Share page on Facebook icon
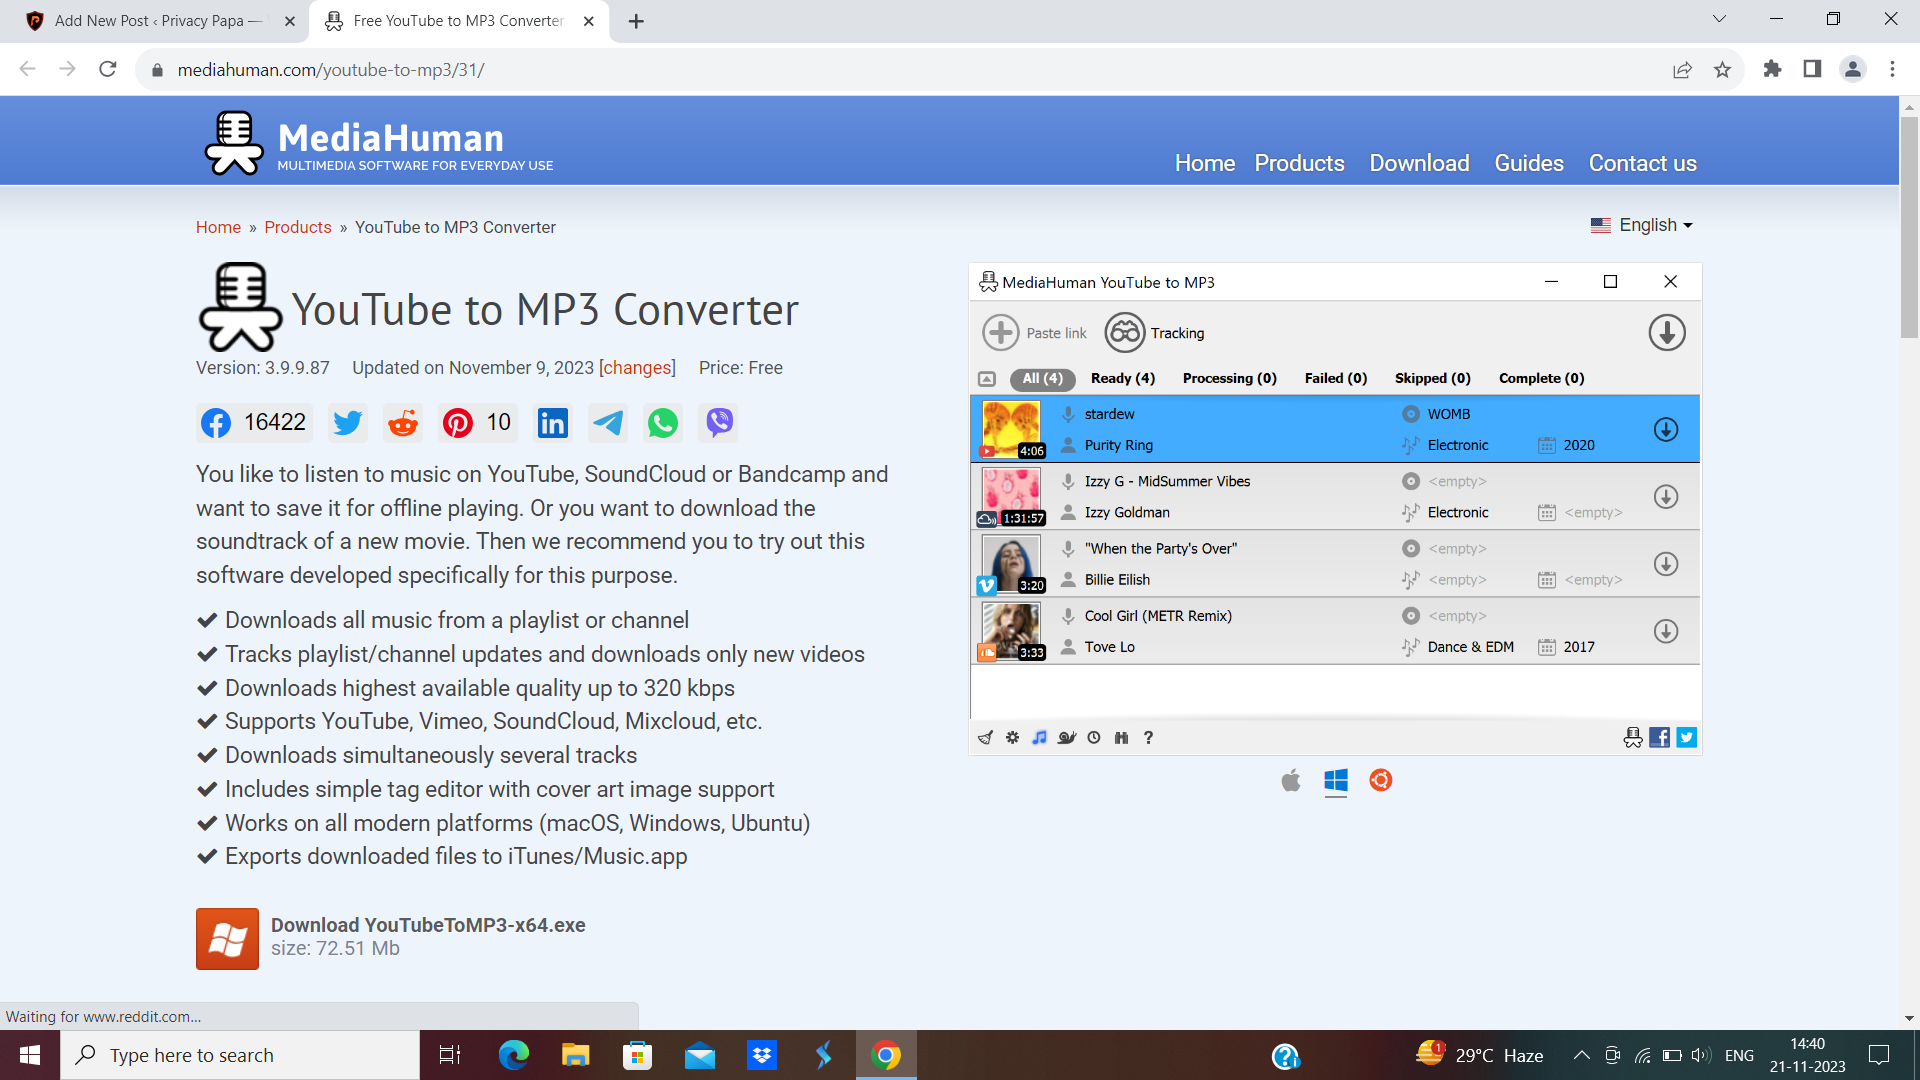 click(x=216, y=423)
